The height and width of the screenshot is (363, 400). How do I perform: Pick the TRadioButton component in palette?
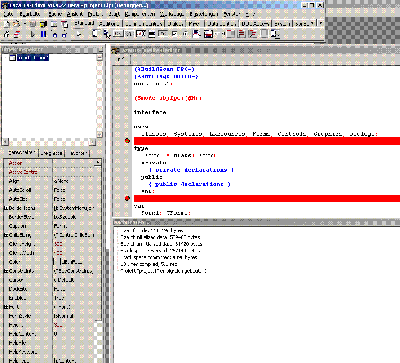[185, 33]
